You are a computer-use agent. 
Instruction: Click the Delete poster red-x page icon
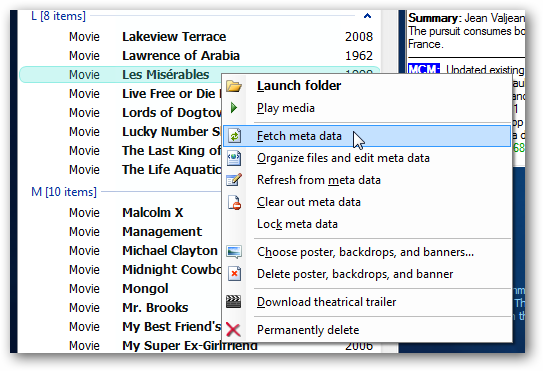pyautogui.click(x=234, y=274)
